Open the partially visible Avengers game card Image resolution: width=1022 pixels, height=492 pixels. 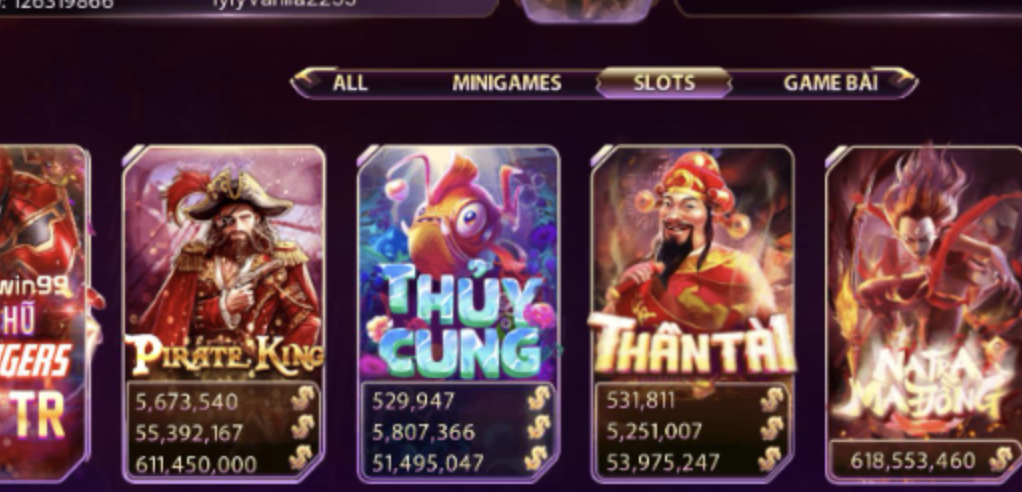(x=43, y=313)
